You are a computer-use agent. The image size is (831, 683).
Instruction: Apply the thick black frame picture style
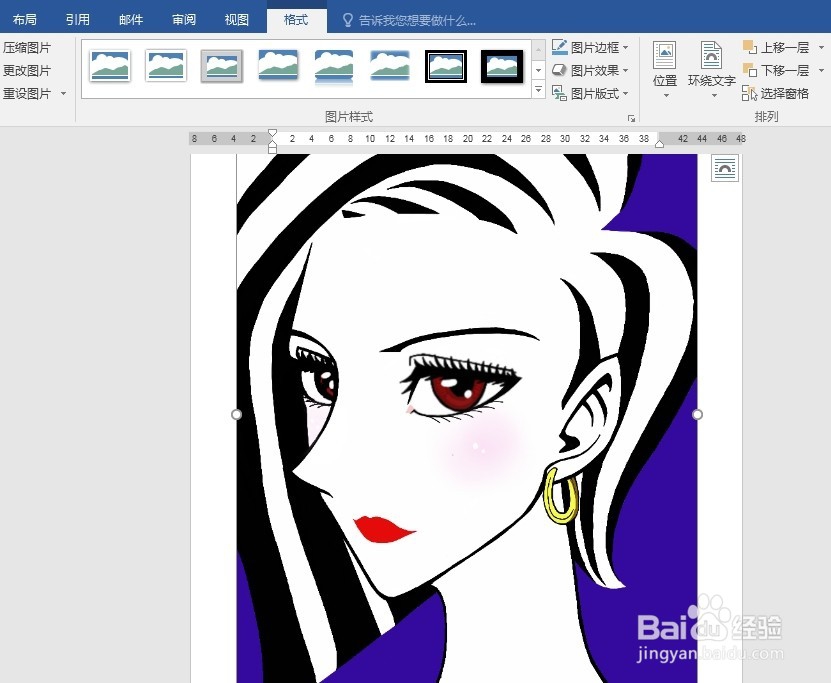pyautogui.click(x=502, y=66)
